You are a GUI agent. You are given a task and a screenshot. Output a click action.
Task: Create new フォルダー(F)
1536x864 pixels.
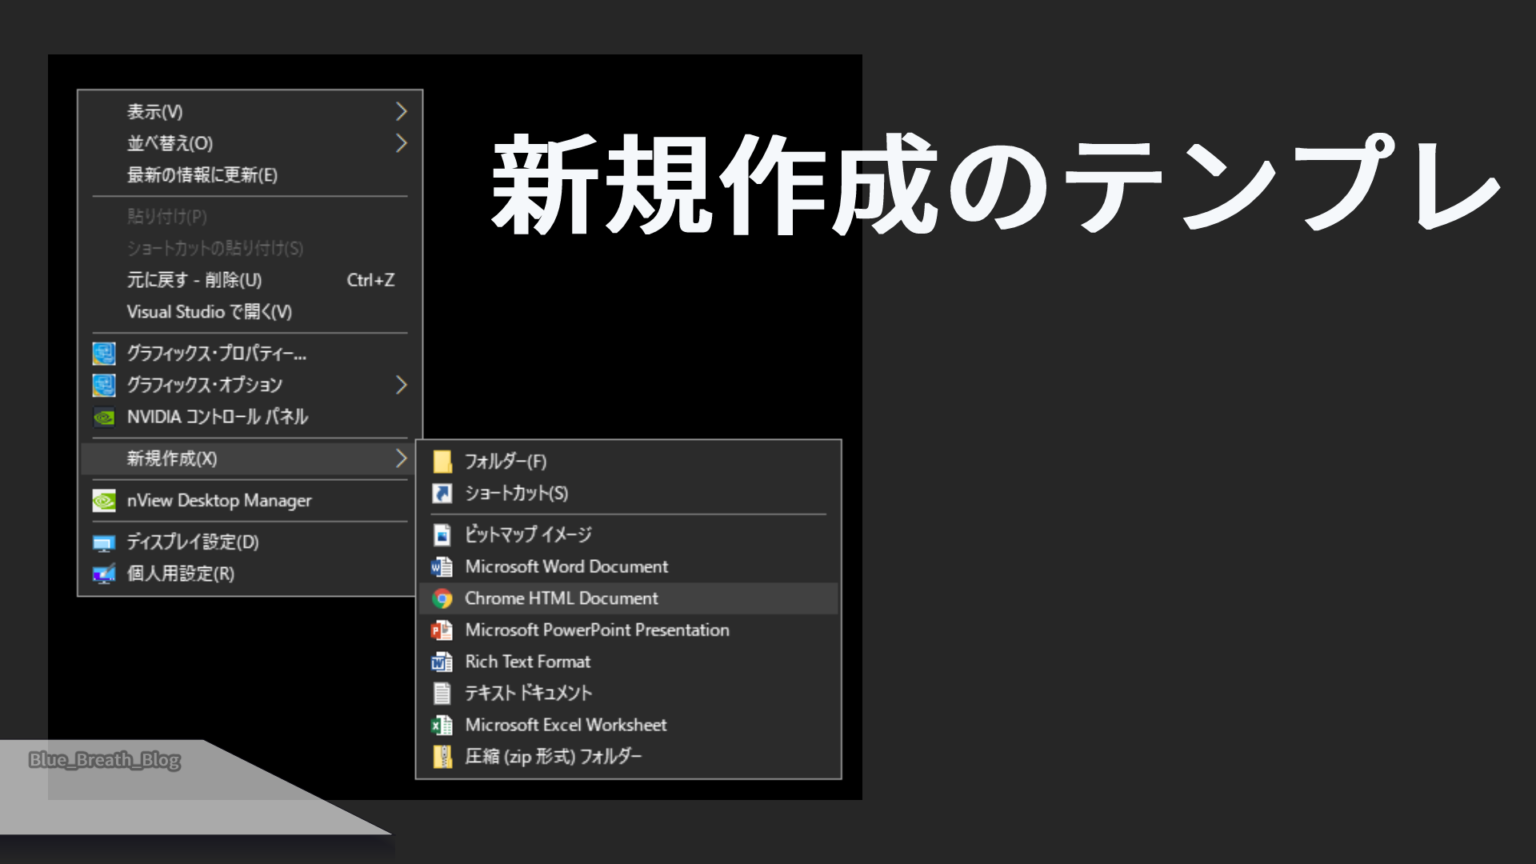(628, 461)
